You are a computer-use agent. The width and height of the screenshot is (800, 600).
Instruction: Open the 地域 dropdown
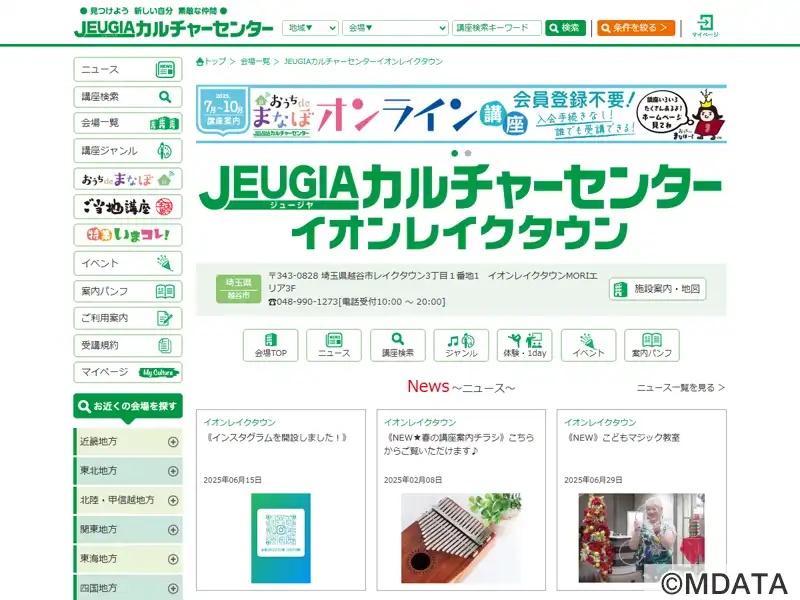coord(310,28)
